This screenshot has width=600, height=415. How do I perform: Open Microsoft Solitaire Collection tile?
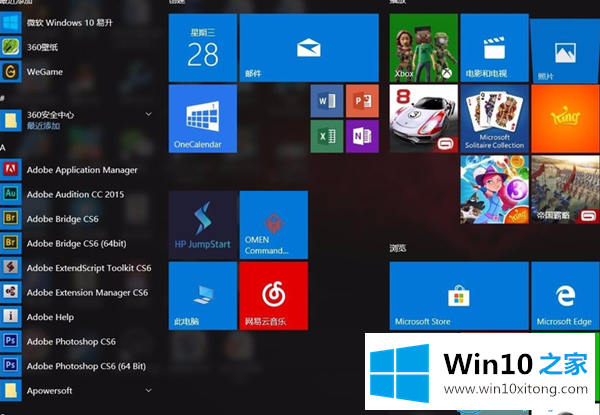[x=494, y=119]
